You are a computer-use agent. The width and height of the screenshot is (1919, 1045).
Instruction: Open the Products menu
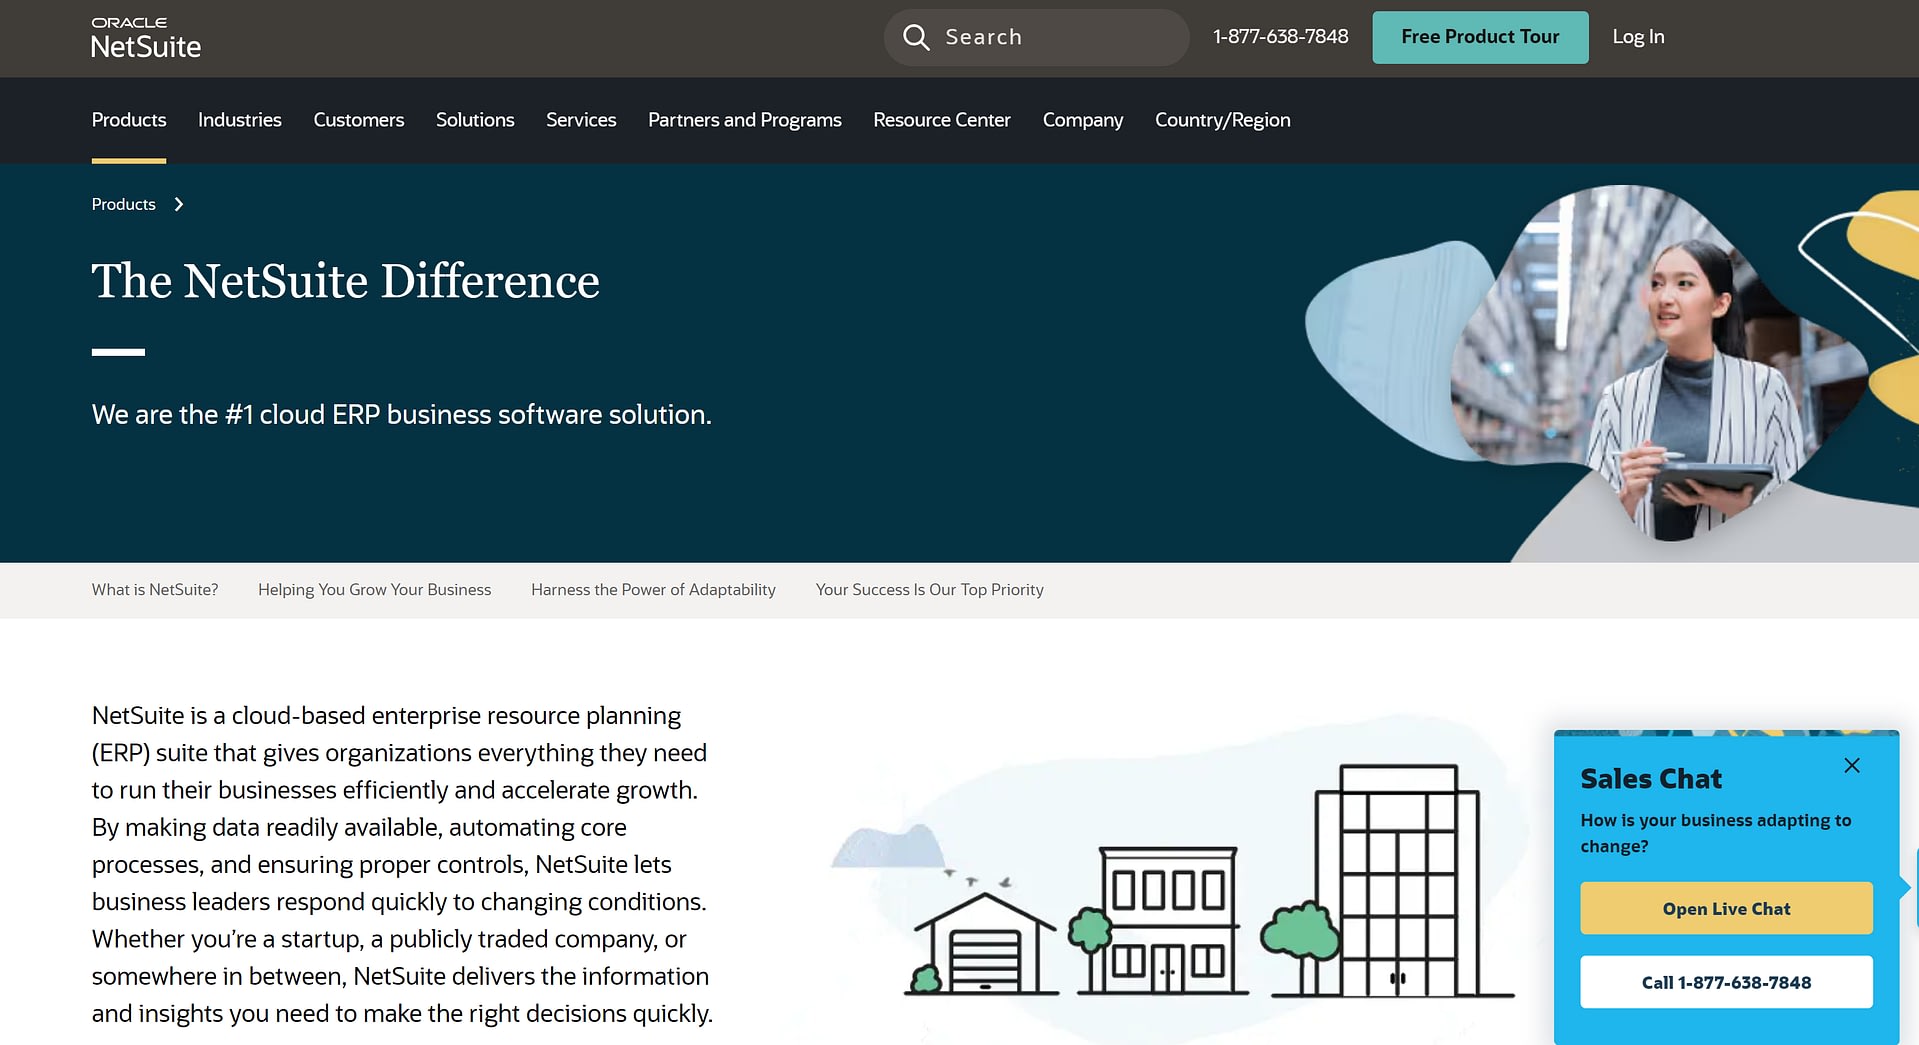coord(129,120)
